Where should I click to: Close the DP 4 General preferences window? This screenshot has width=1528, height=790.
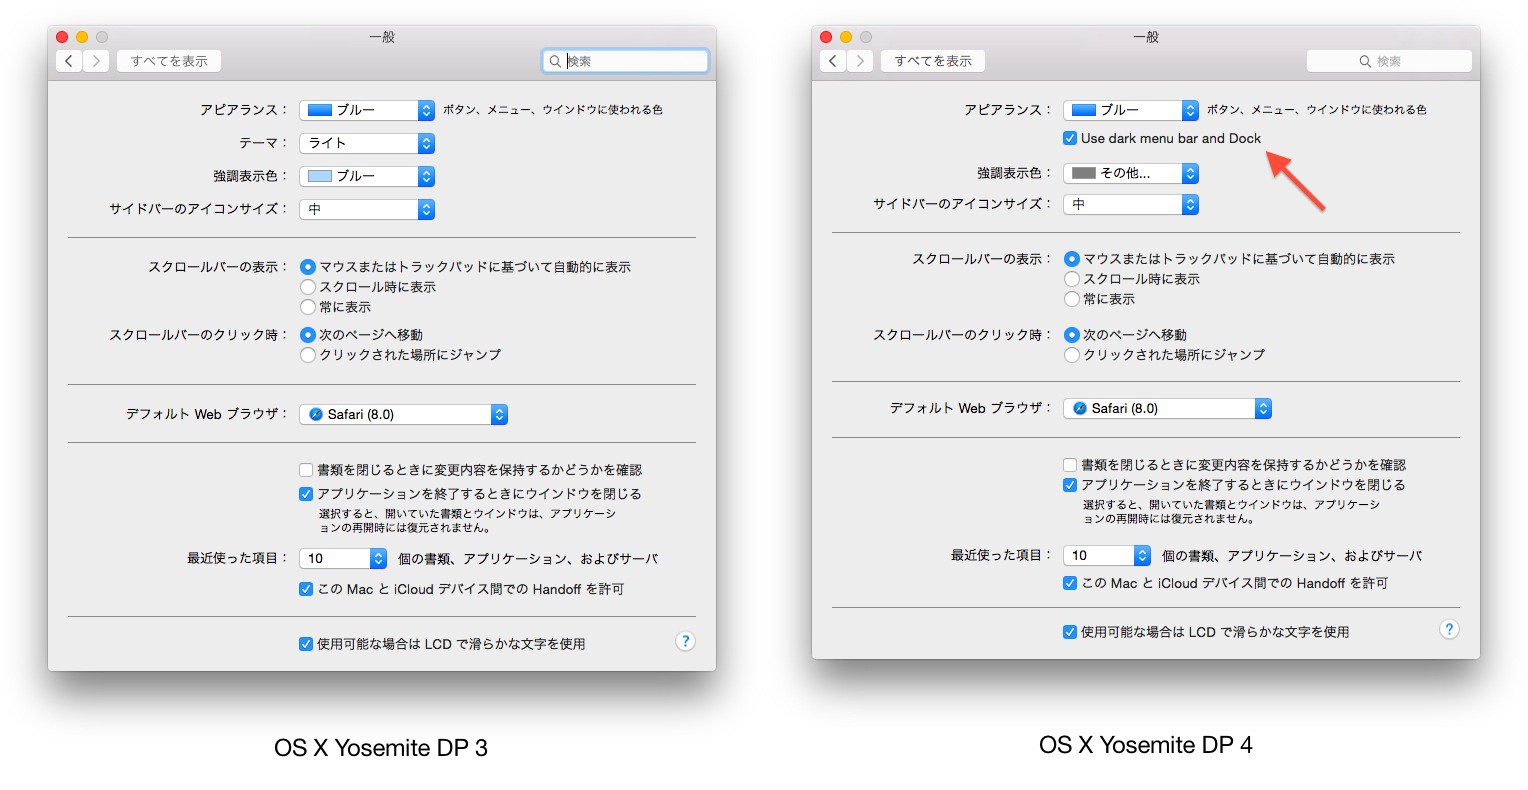point(826,37)
